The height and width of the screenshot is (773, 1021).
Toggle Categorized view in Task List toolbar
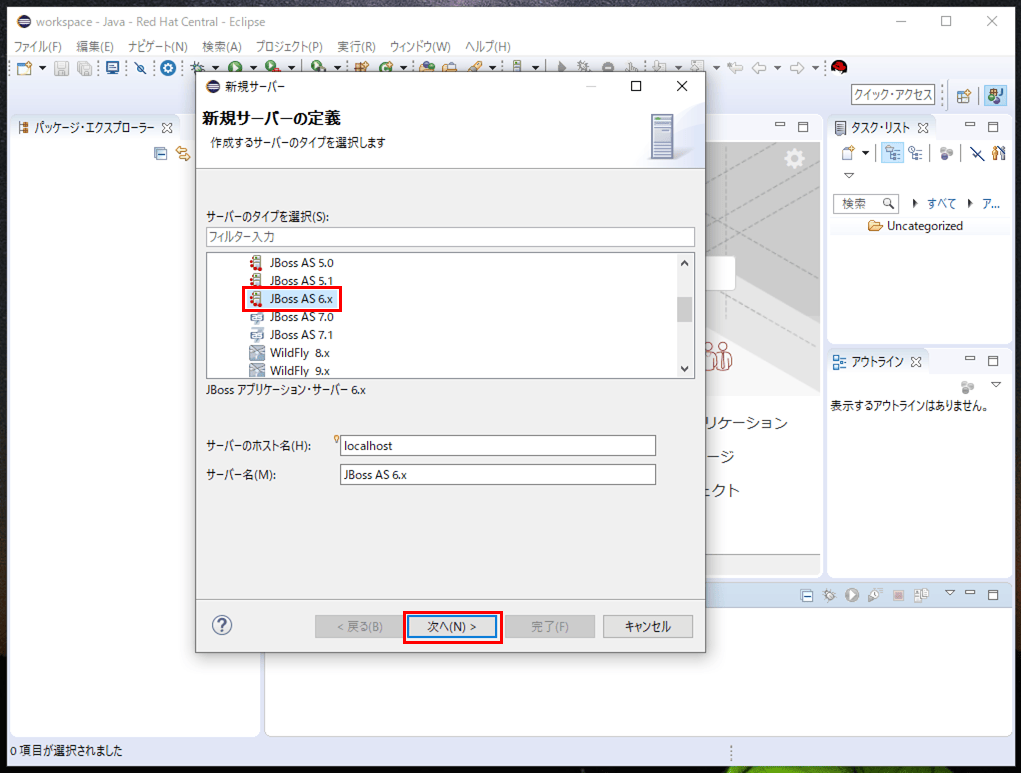click(x=892, y=153)
